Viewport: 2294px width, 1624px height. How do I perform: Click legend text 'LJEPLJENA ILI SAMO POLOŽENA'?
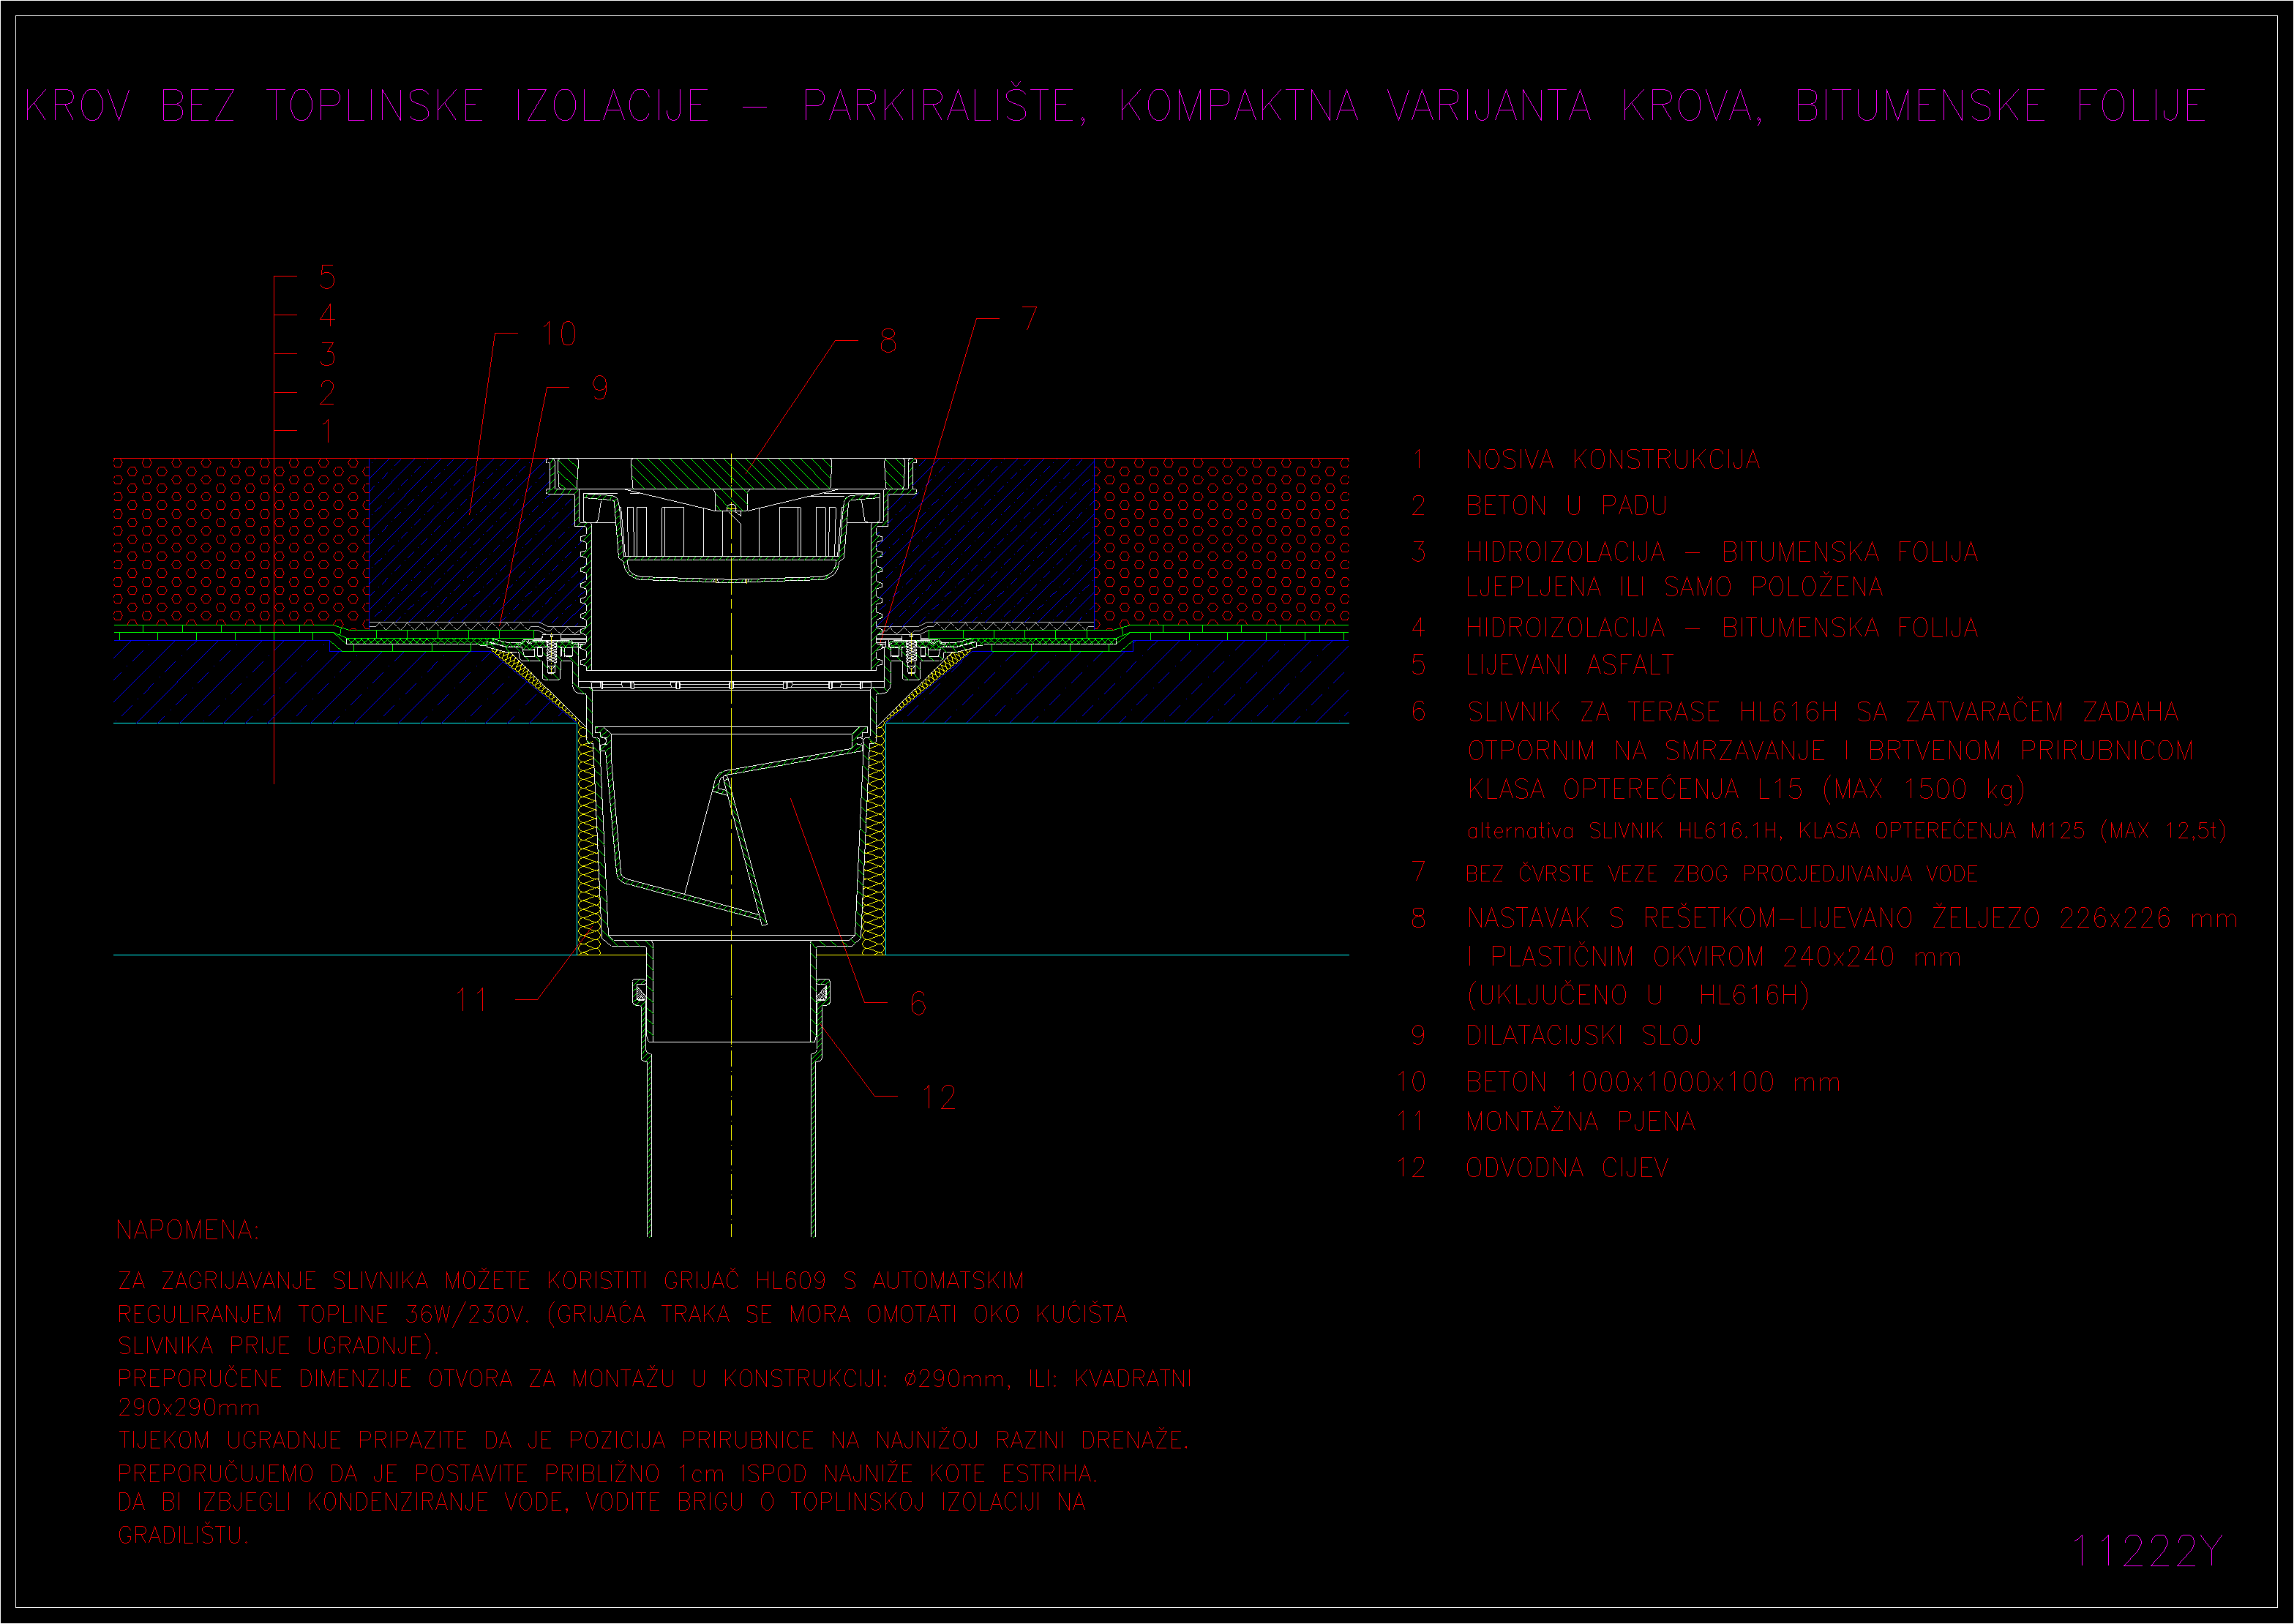click(x=1674, y=587)
